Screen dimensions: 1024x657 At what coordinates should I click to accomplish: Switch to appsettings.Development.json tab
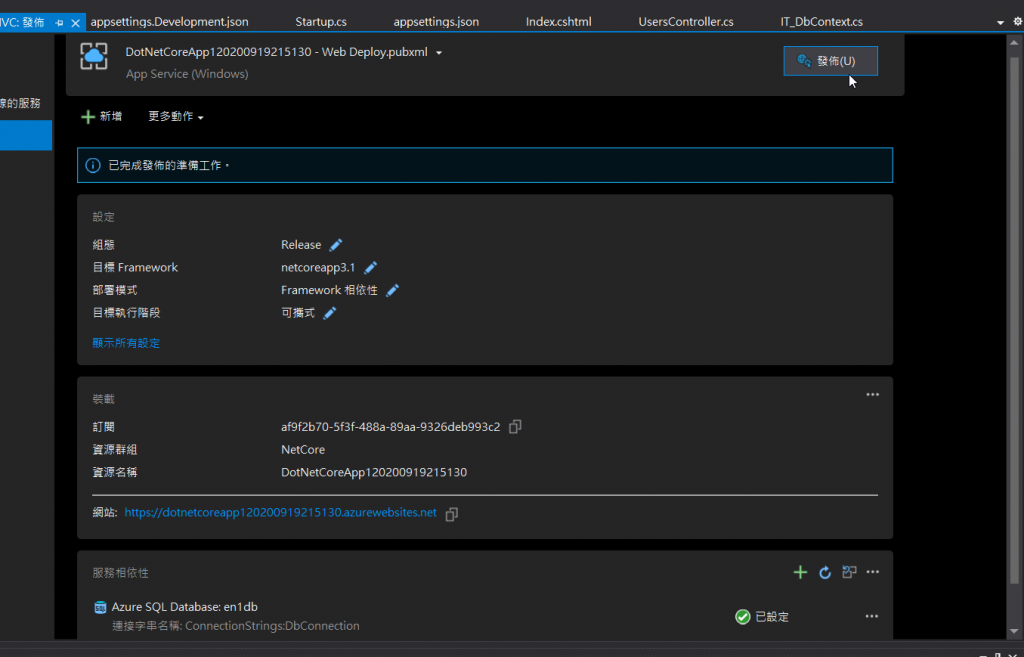pyautogui.click(x=169, y=22)
